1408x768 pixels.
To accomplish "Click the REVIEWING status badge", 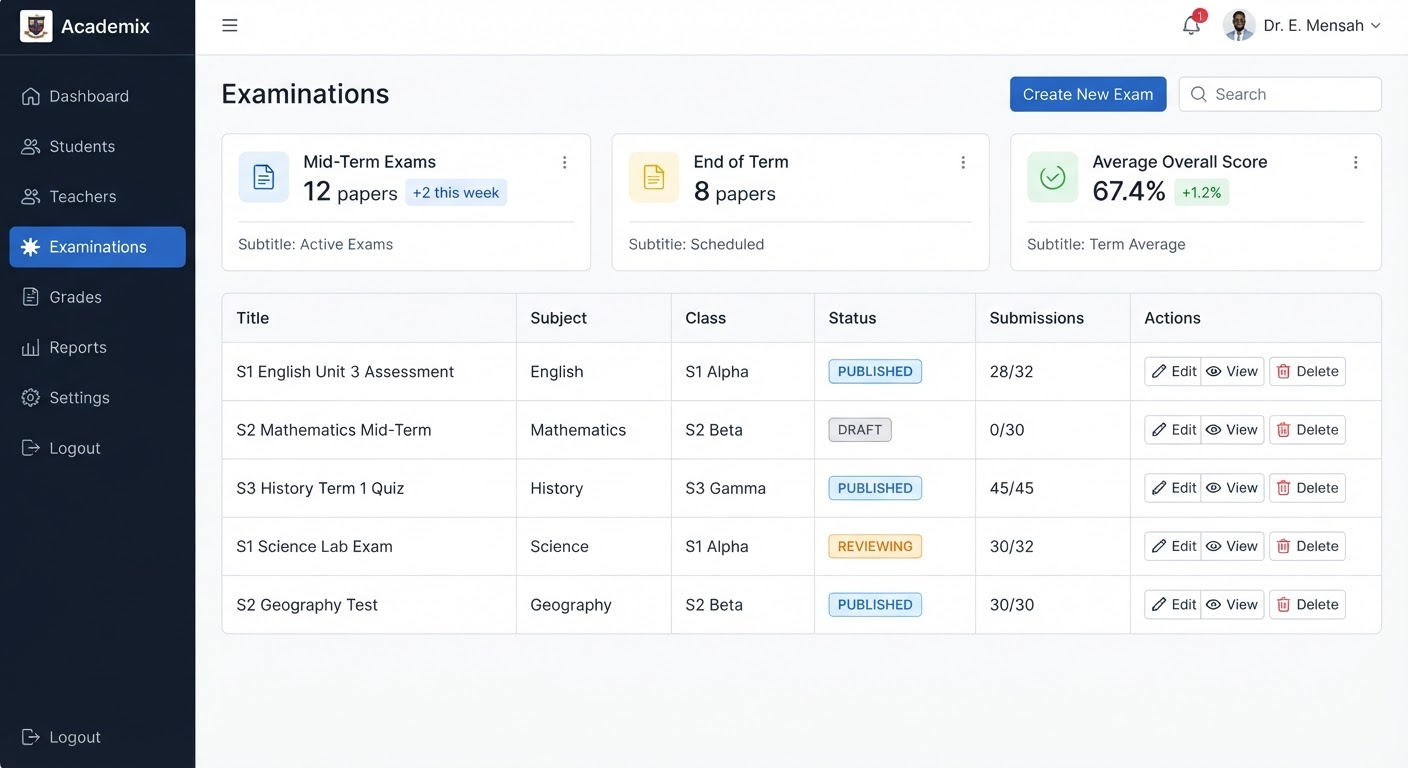I will click(x=875, y=546).
